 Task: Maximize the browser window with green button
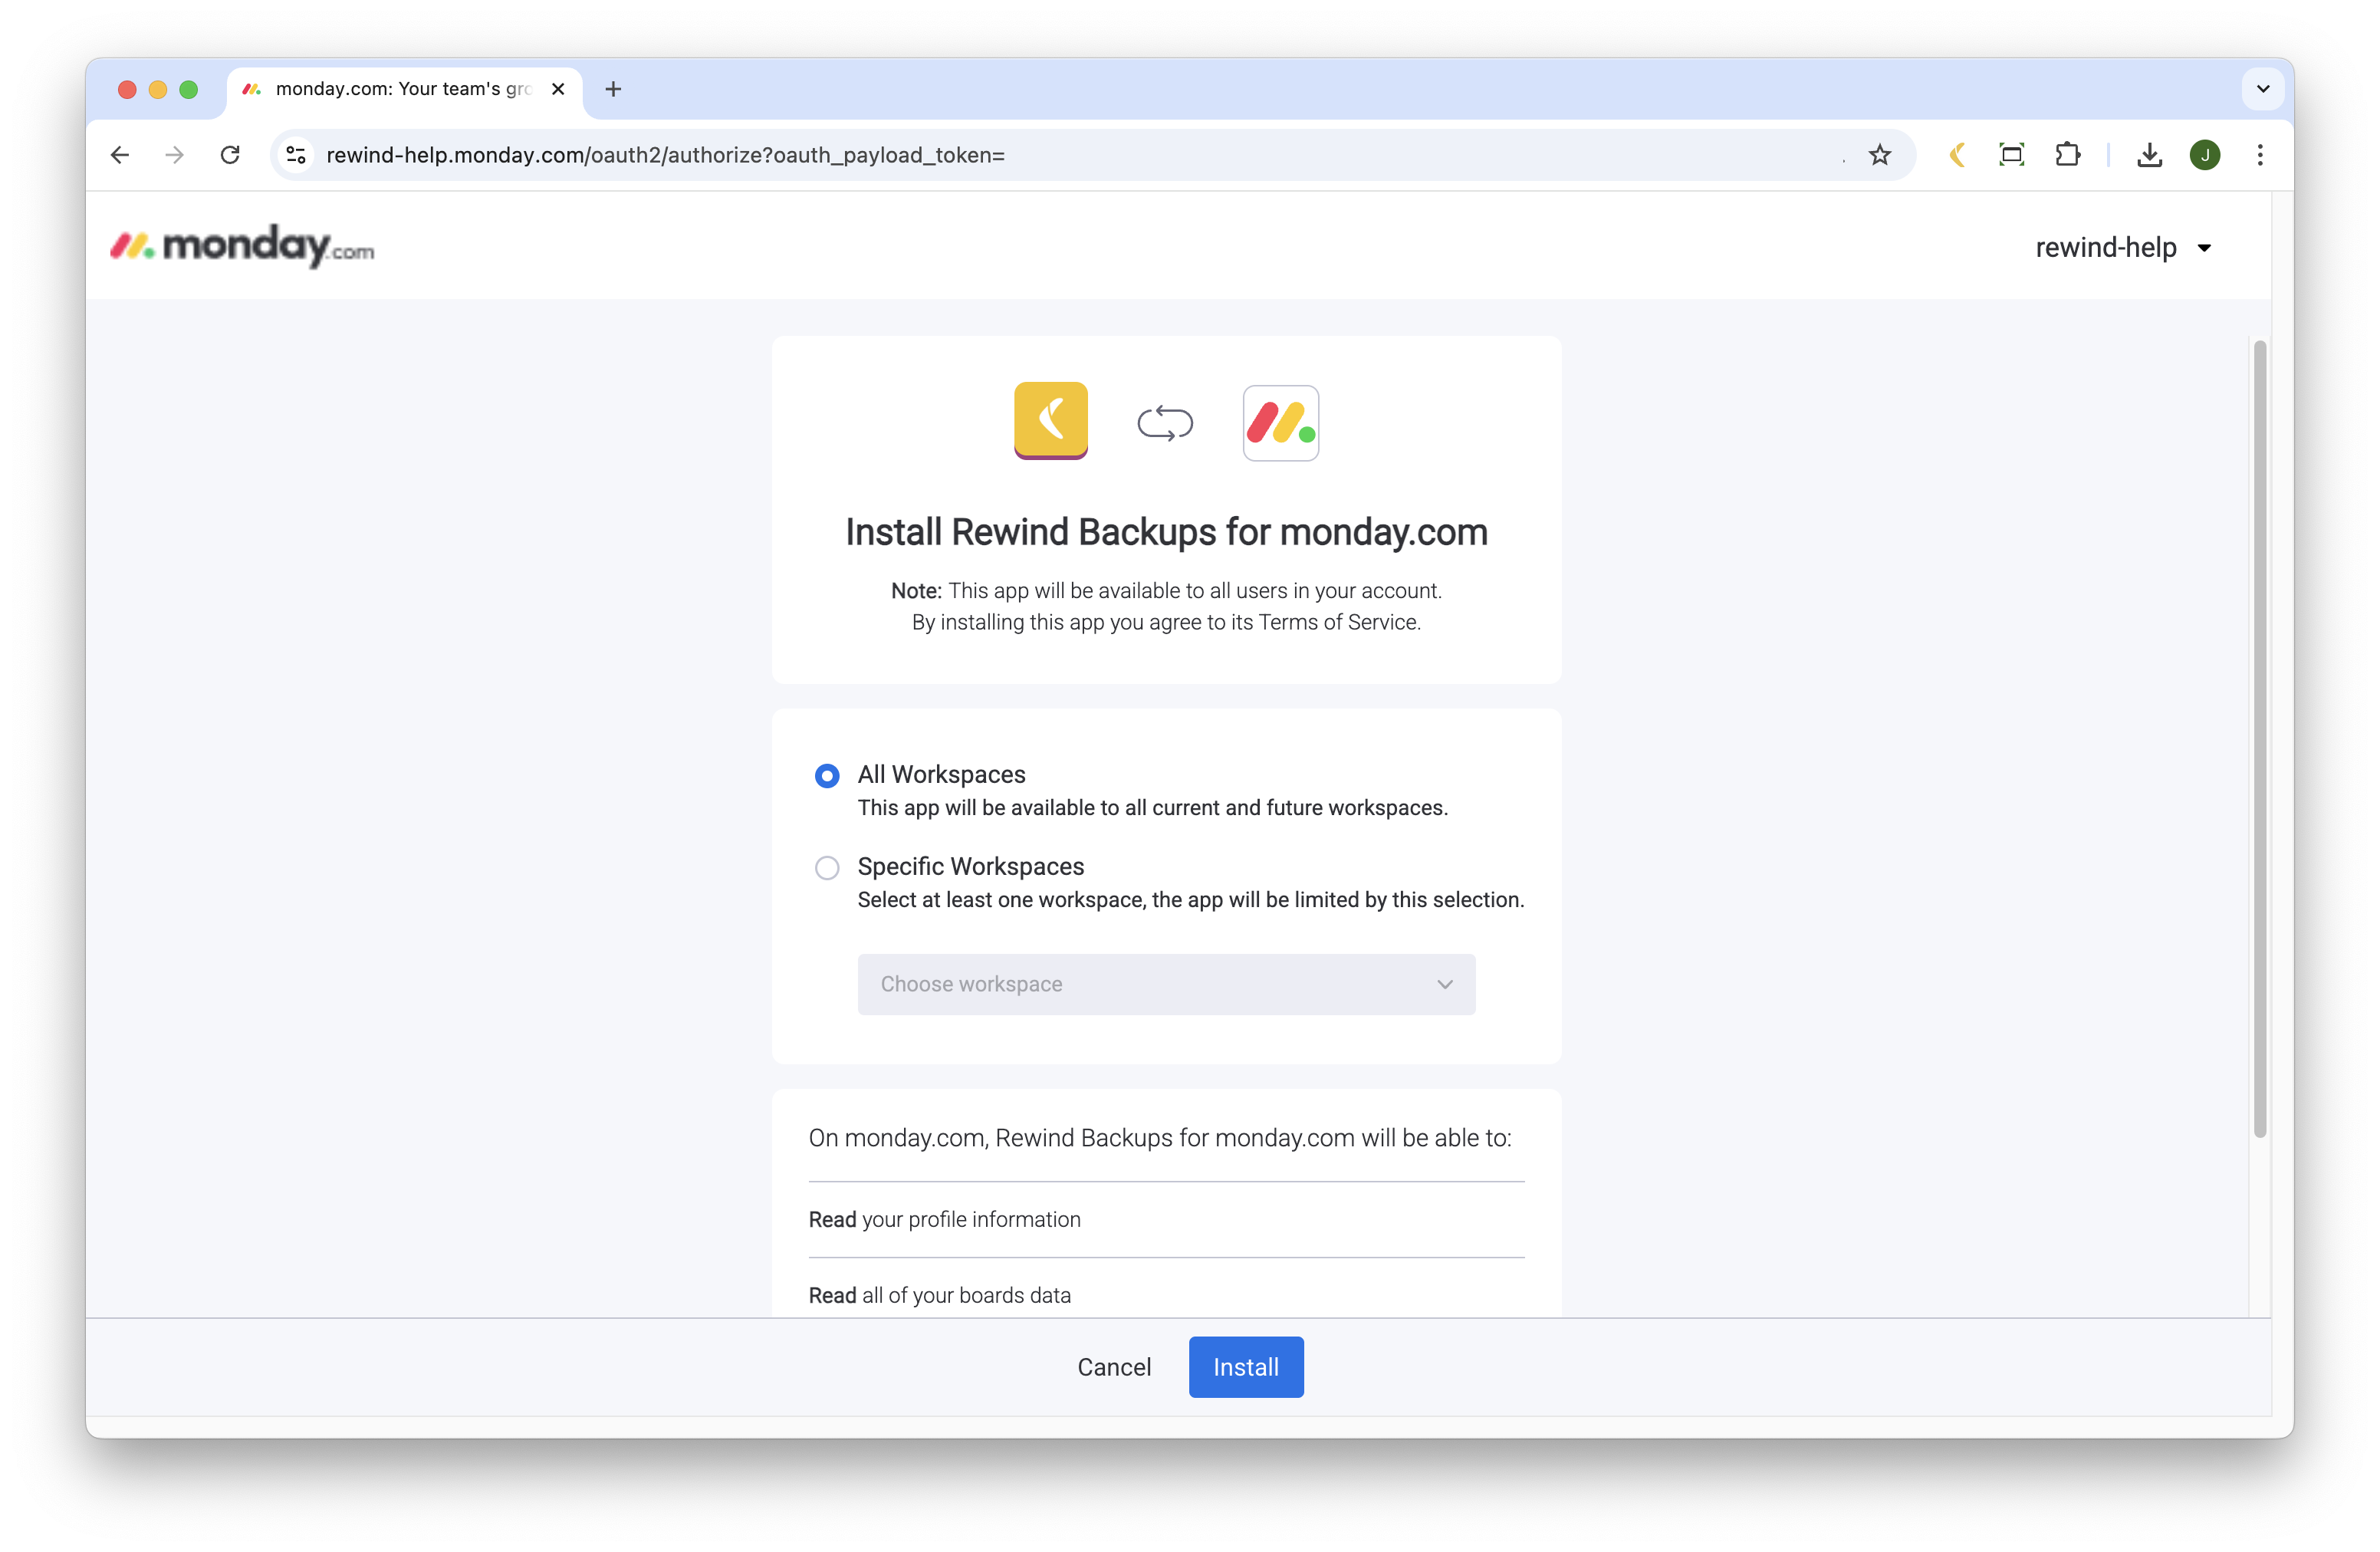tap(188, 89)
